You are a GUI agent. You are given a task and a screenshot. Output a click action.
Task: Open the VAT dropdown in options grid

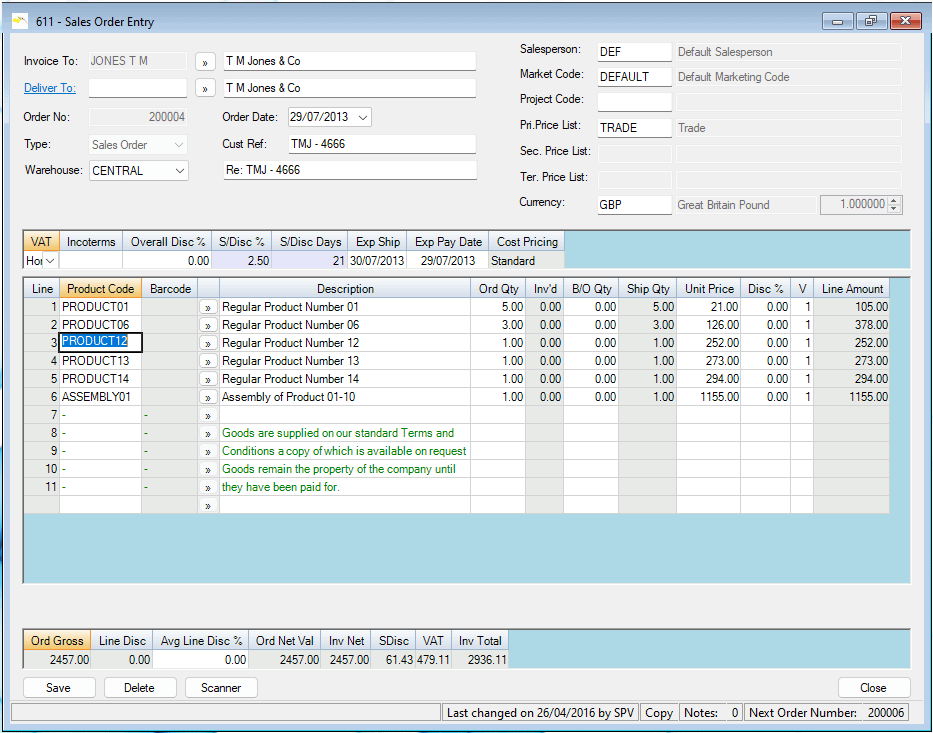(50, 261)
